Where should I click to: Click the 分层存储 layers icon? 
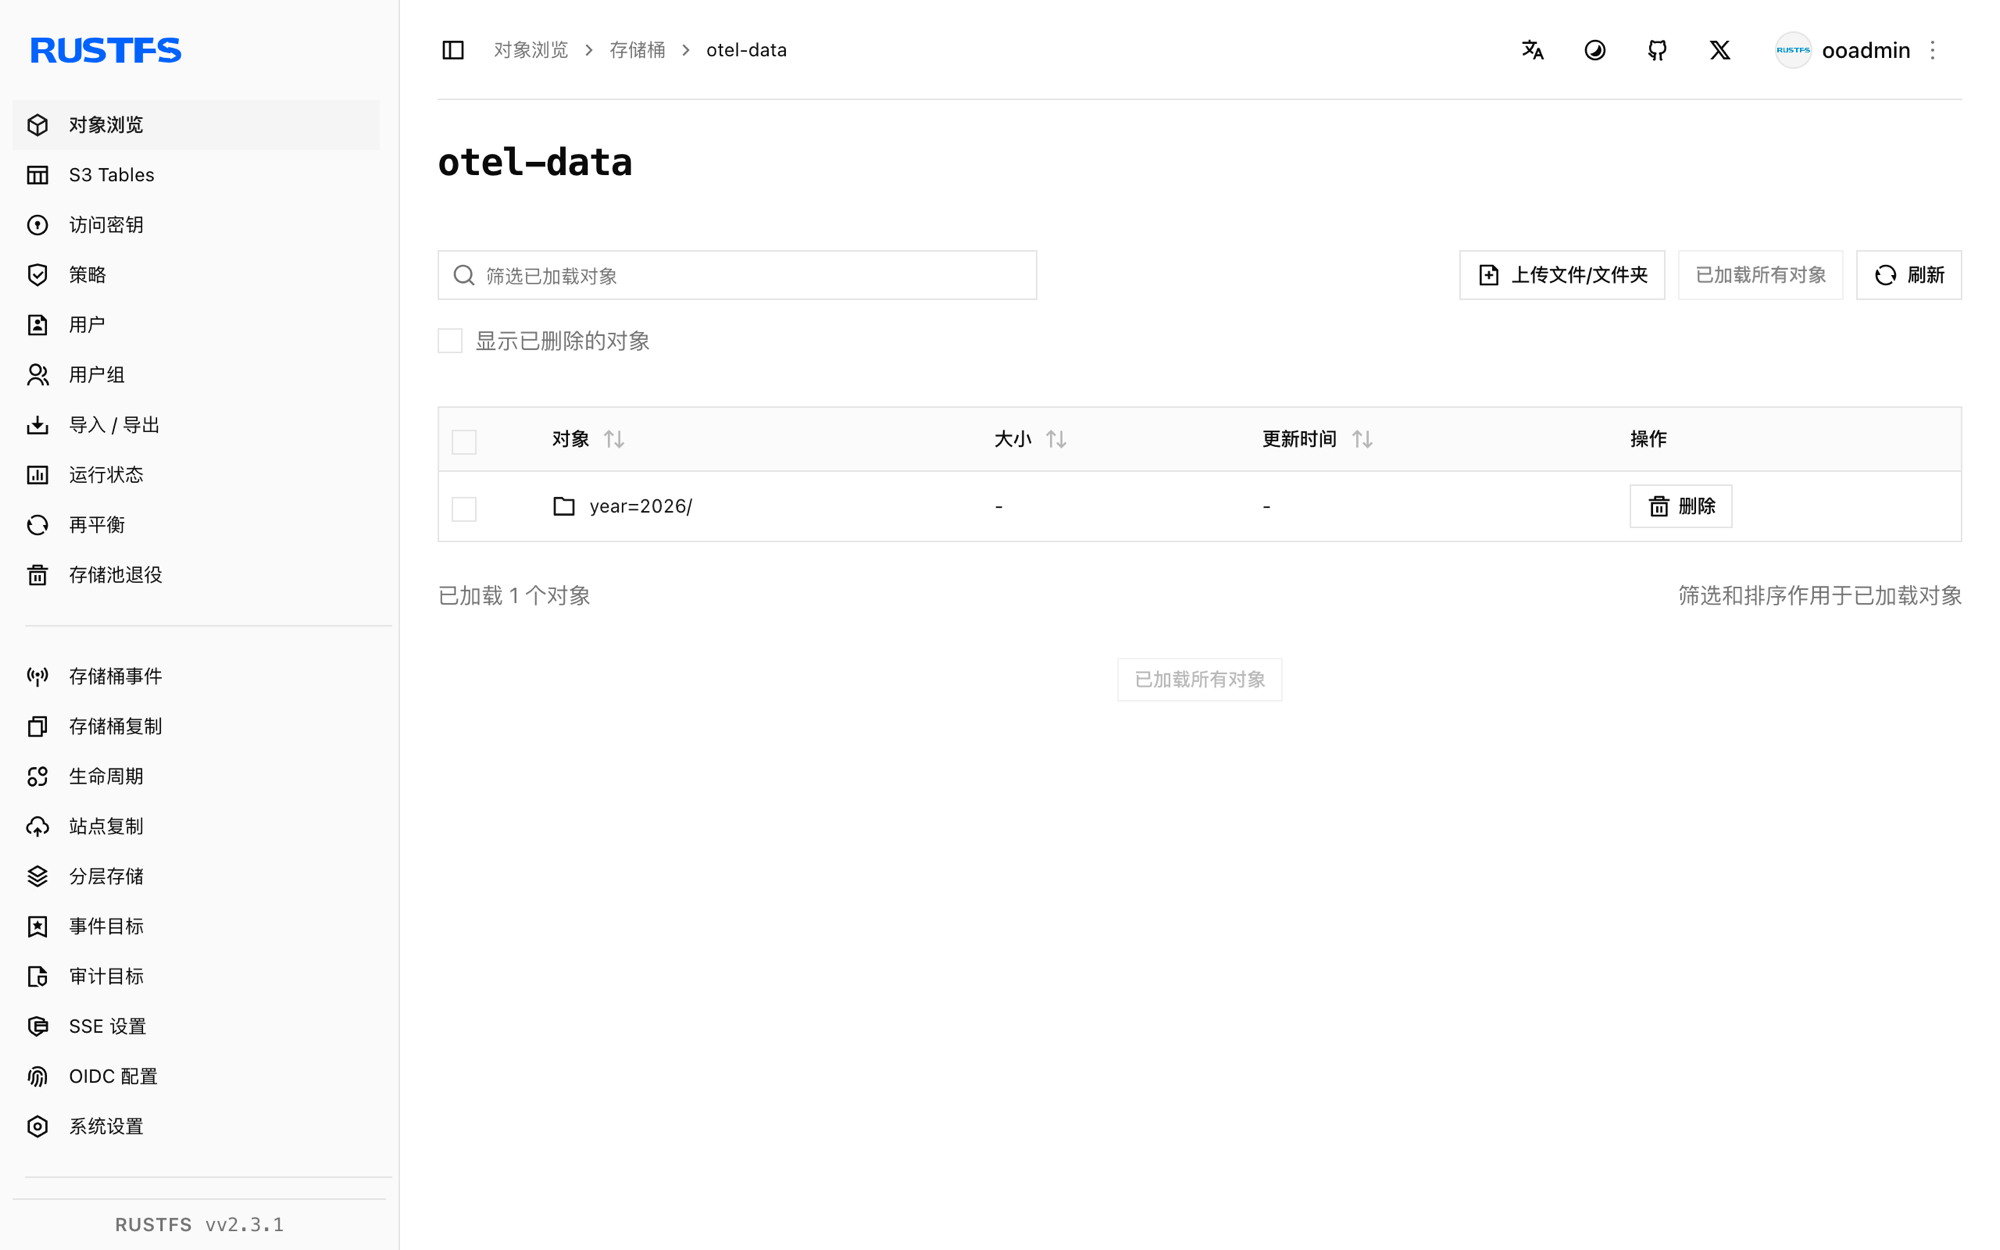coord(38,877)
